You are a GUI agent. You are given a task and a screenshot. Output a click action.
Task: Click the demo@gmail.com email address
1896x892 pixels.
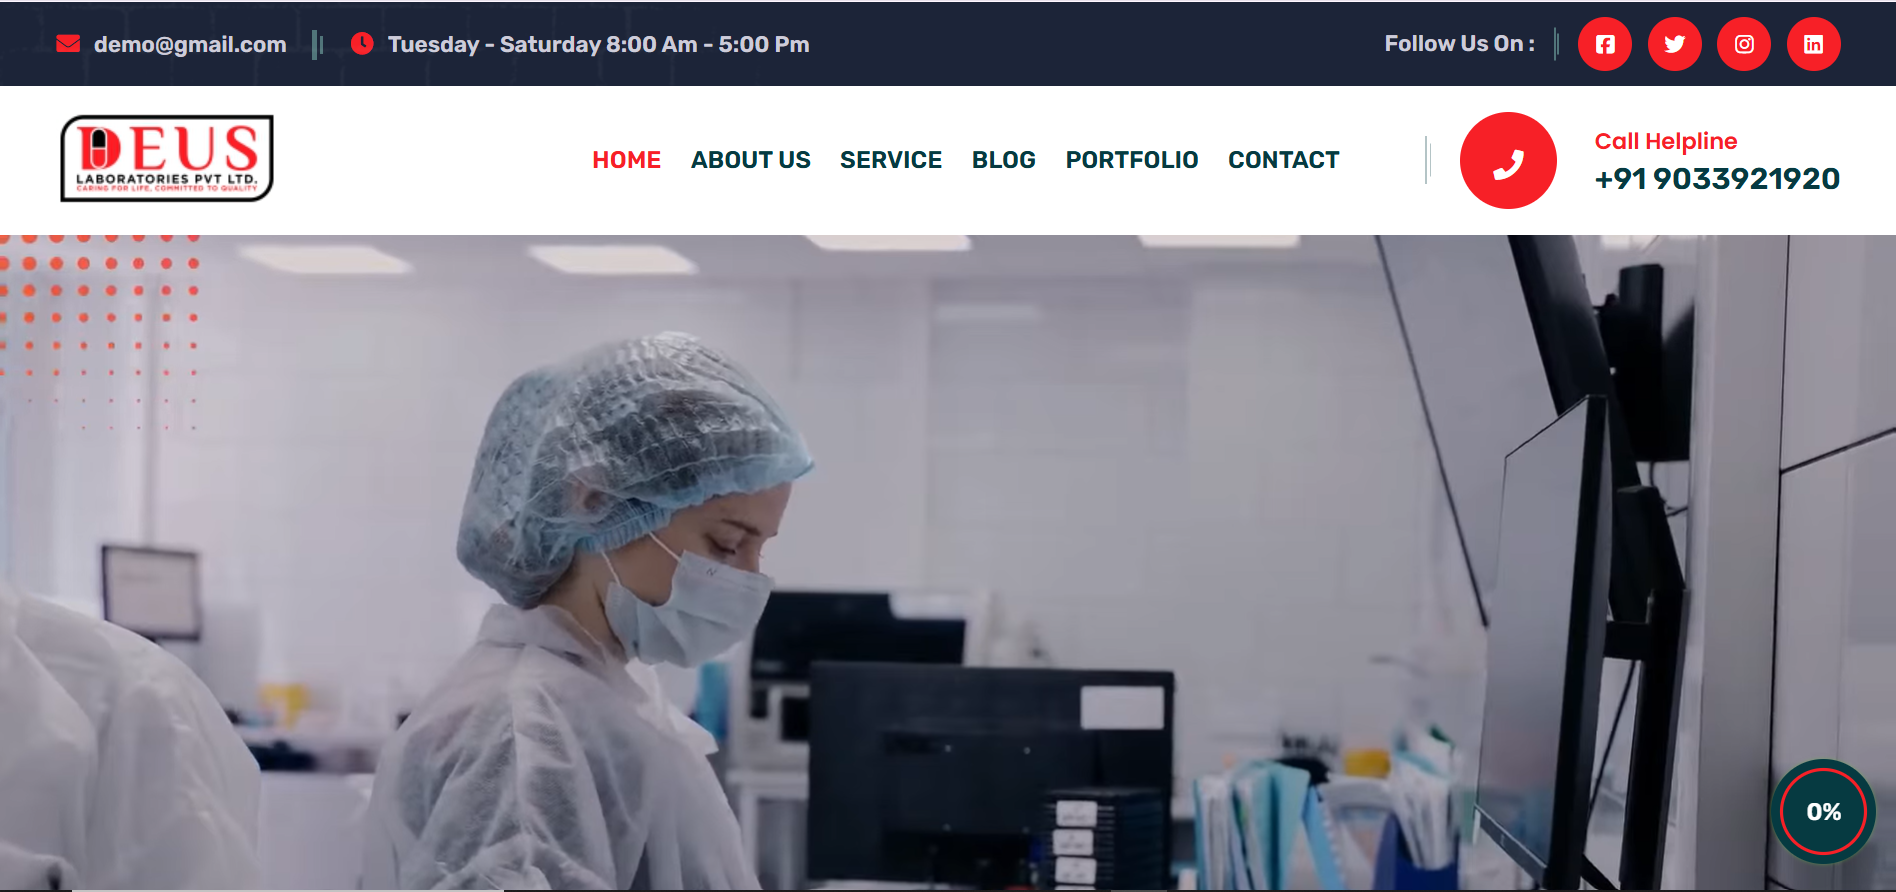(x=190, y=45)
